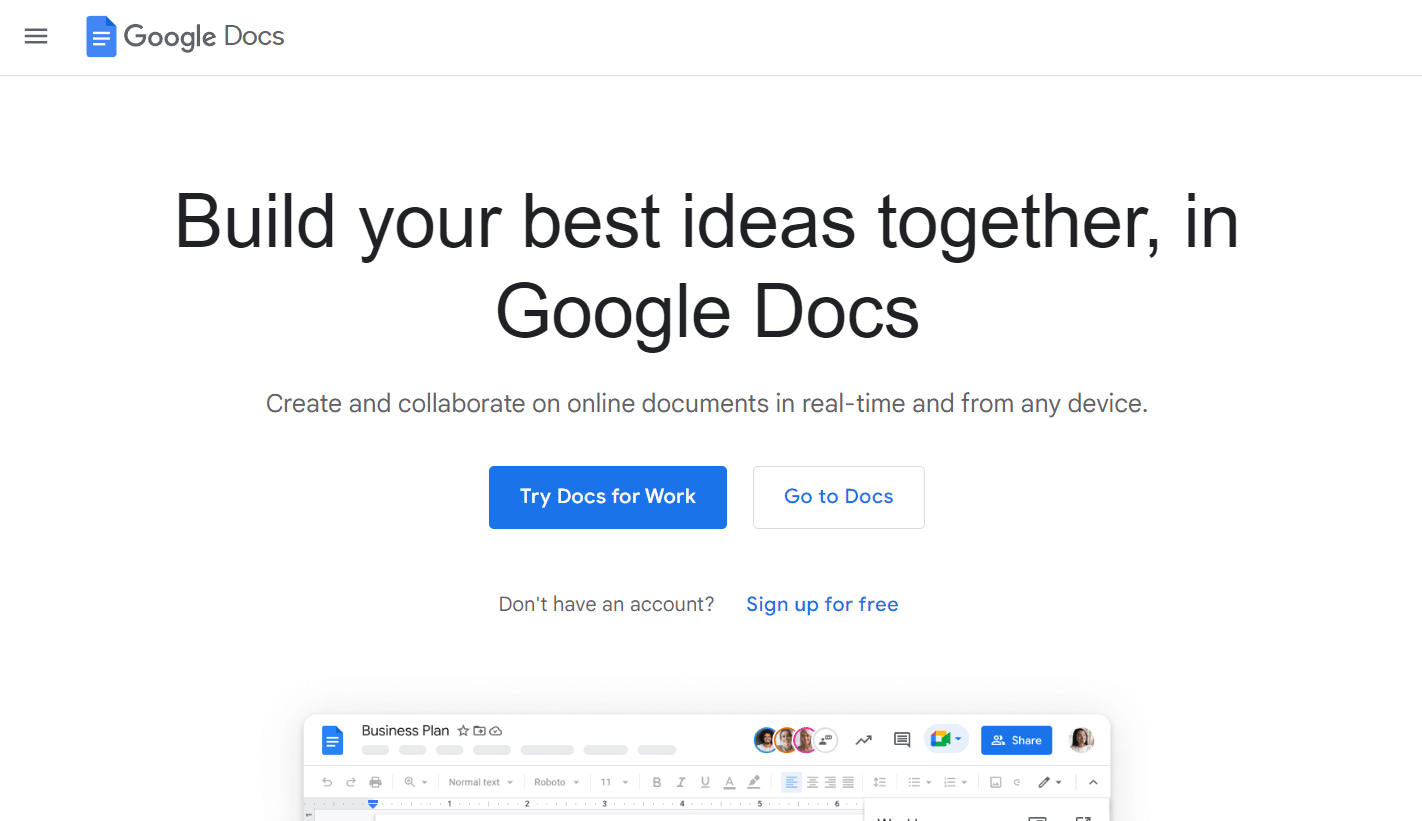Screen dimensions: 1422x821
Task: Select the text color swatch icon
Action: point(728,782)
